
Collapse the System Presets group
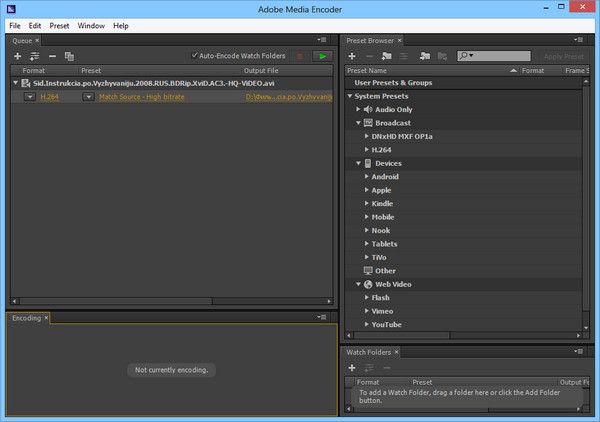click(x=350, y=96)
